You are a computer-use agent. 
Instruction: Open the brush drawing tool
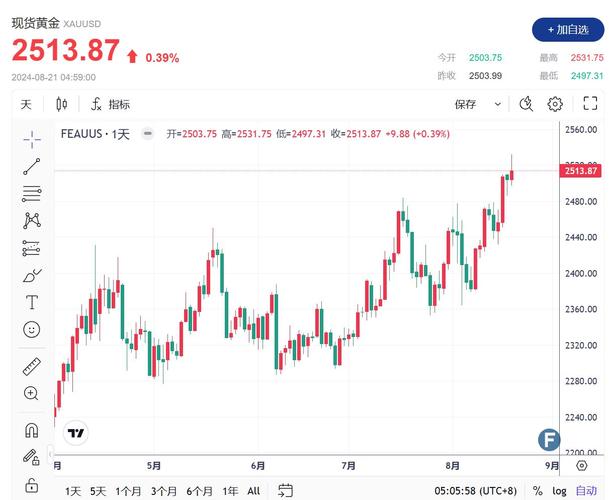(x=32, y=275)
